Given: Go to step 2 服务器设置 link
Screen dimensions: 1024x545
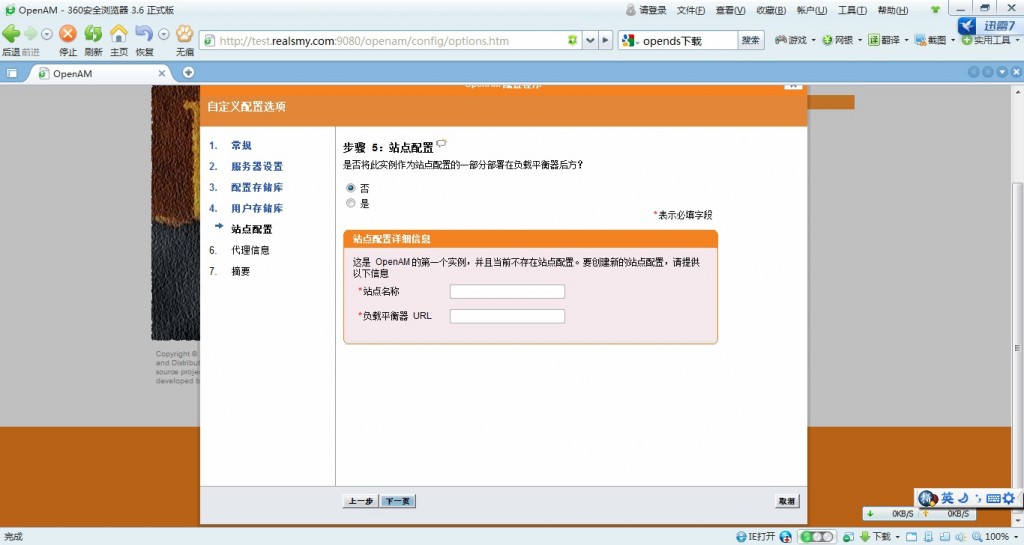Looking at the screenshot, I should coord(257,166).
